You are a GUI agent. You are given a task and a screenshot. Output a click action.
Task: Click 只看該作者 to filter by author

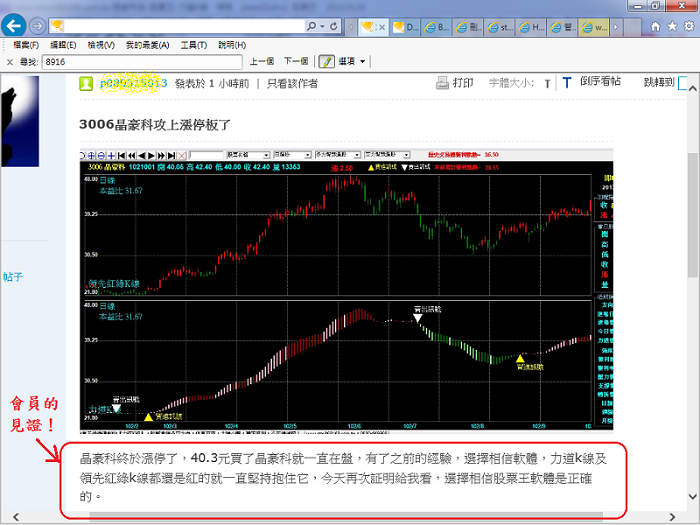[292, 83]
